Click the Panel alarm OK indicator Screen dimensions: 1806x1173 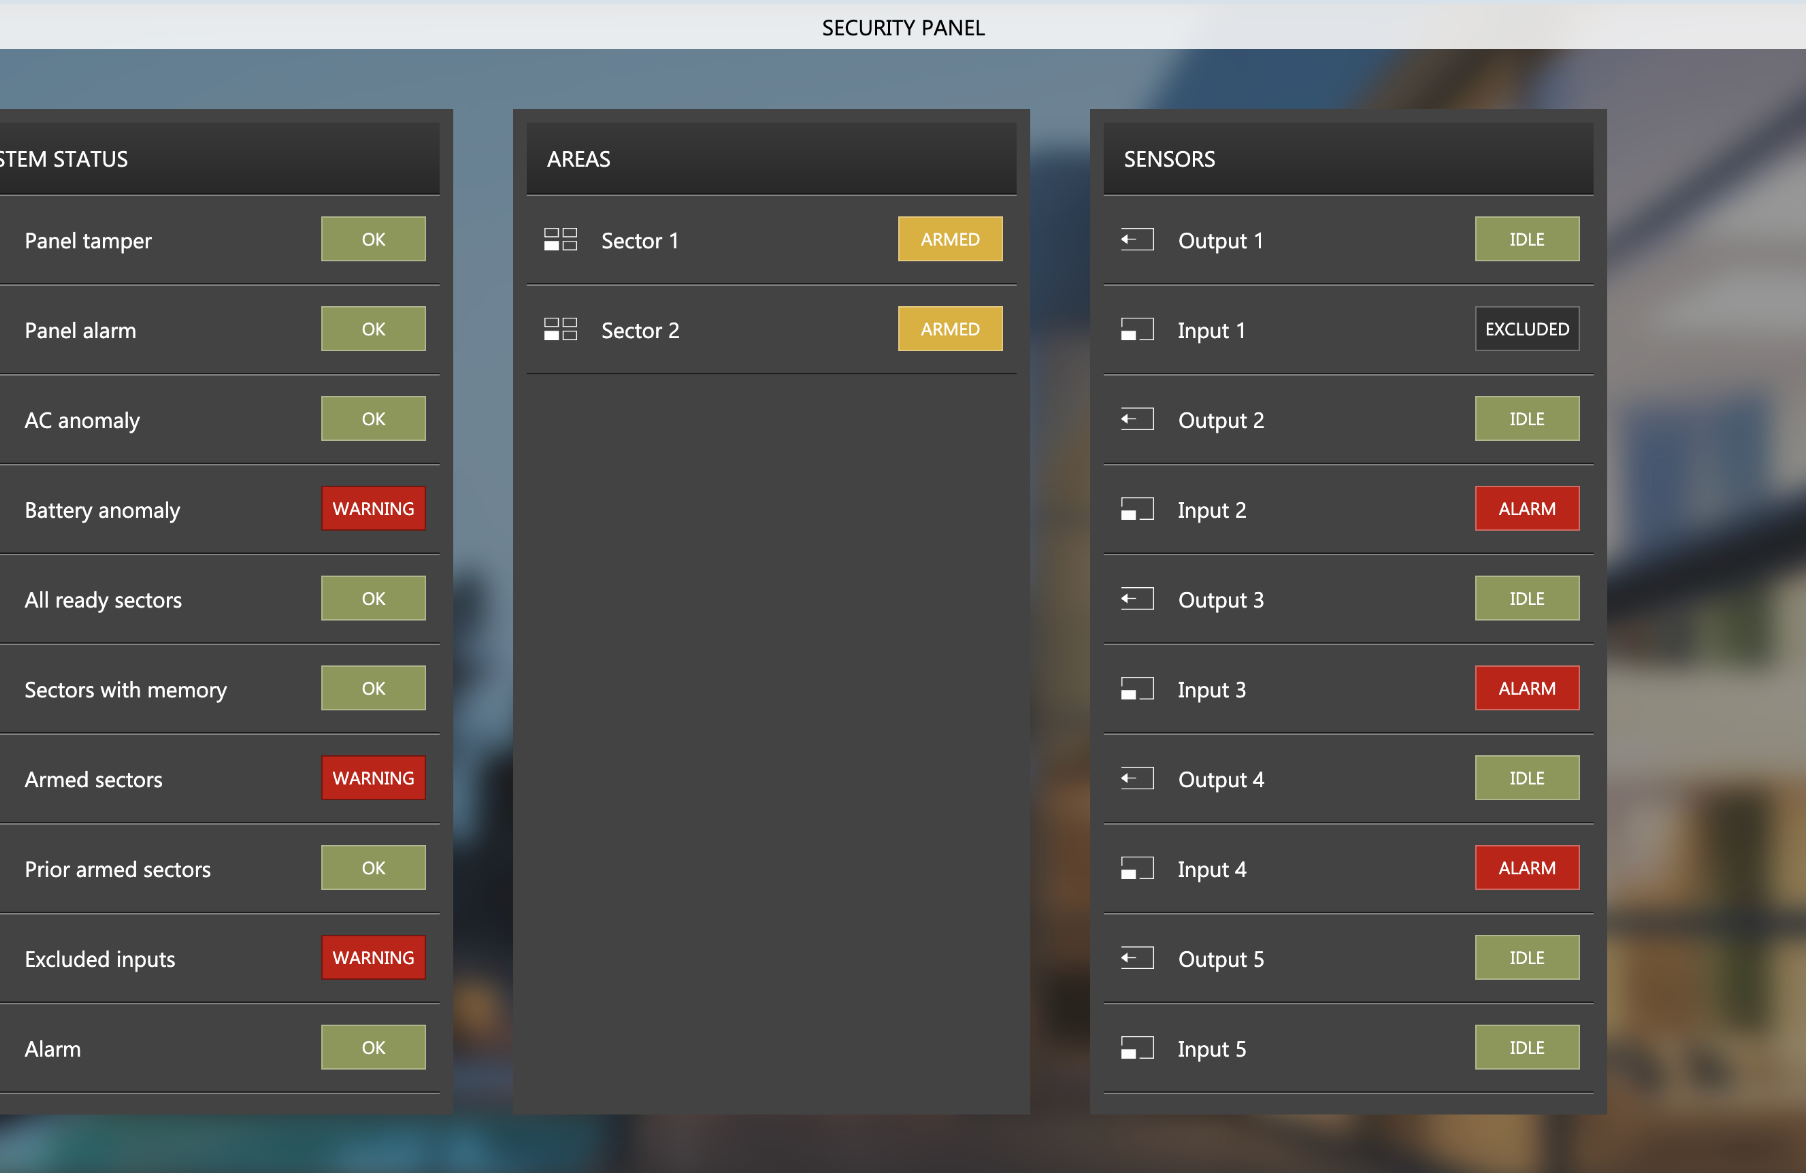pos(373,329)
